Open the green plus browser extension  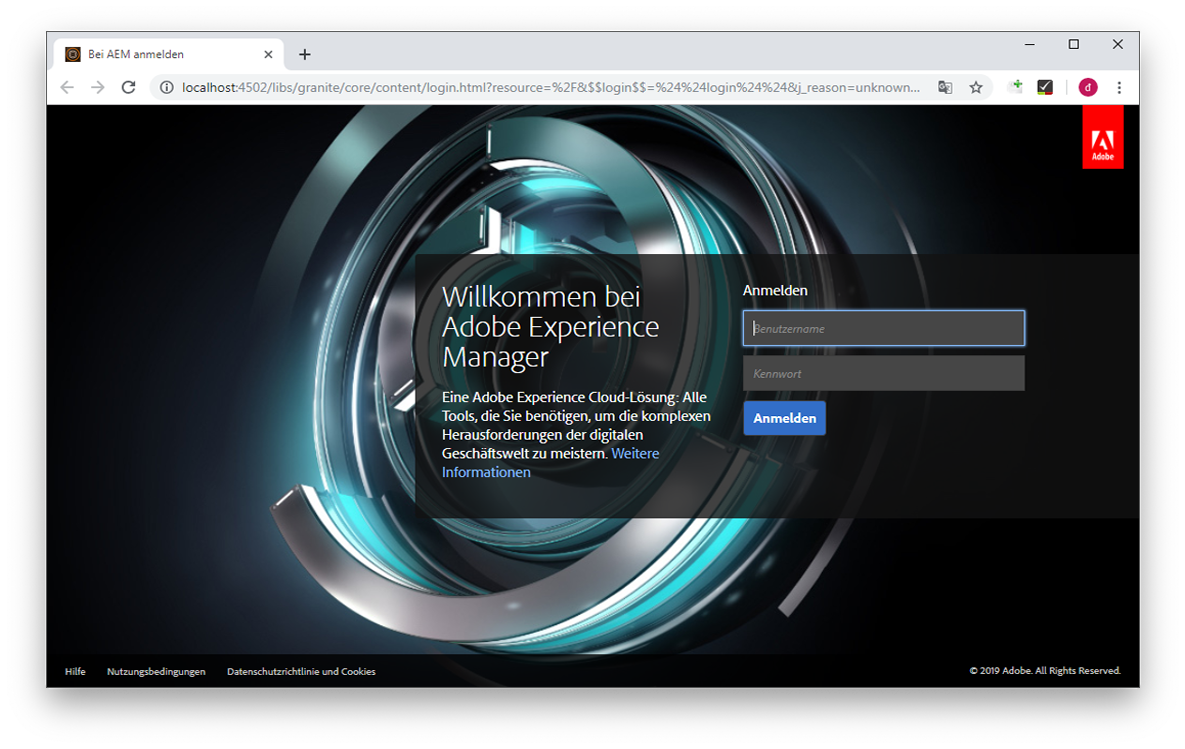click(1015, 87)
